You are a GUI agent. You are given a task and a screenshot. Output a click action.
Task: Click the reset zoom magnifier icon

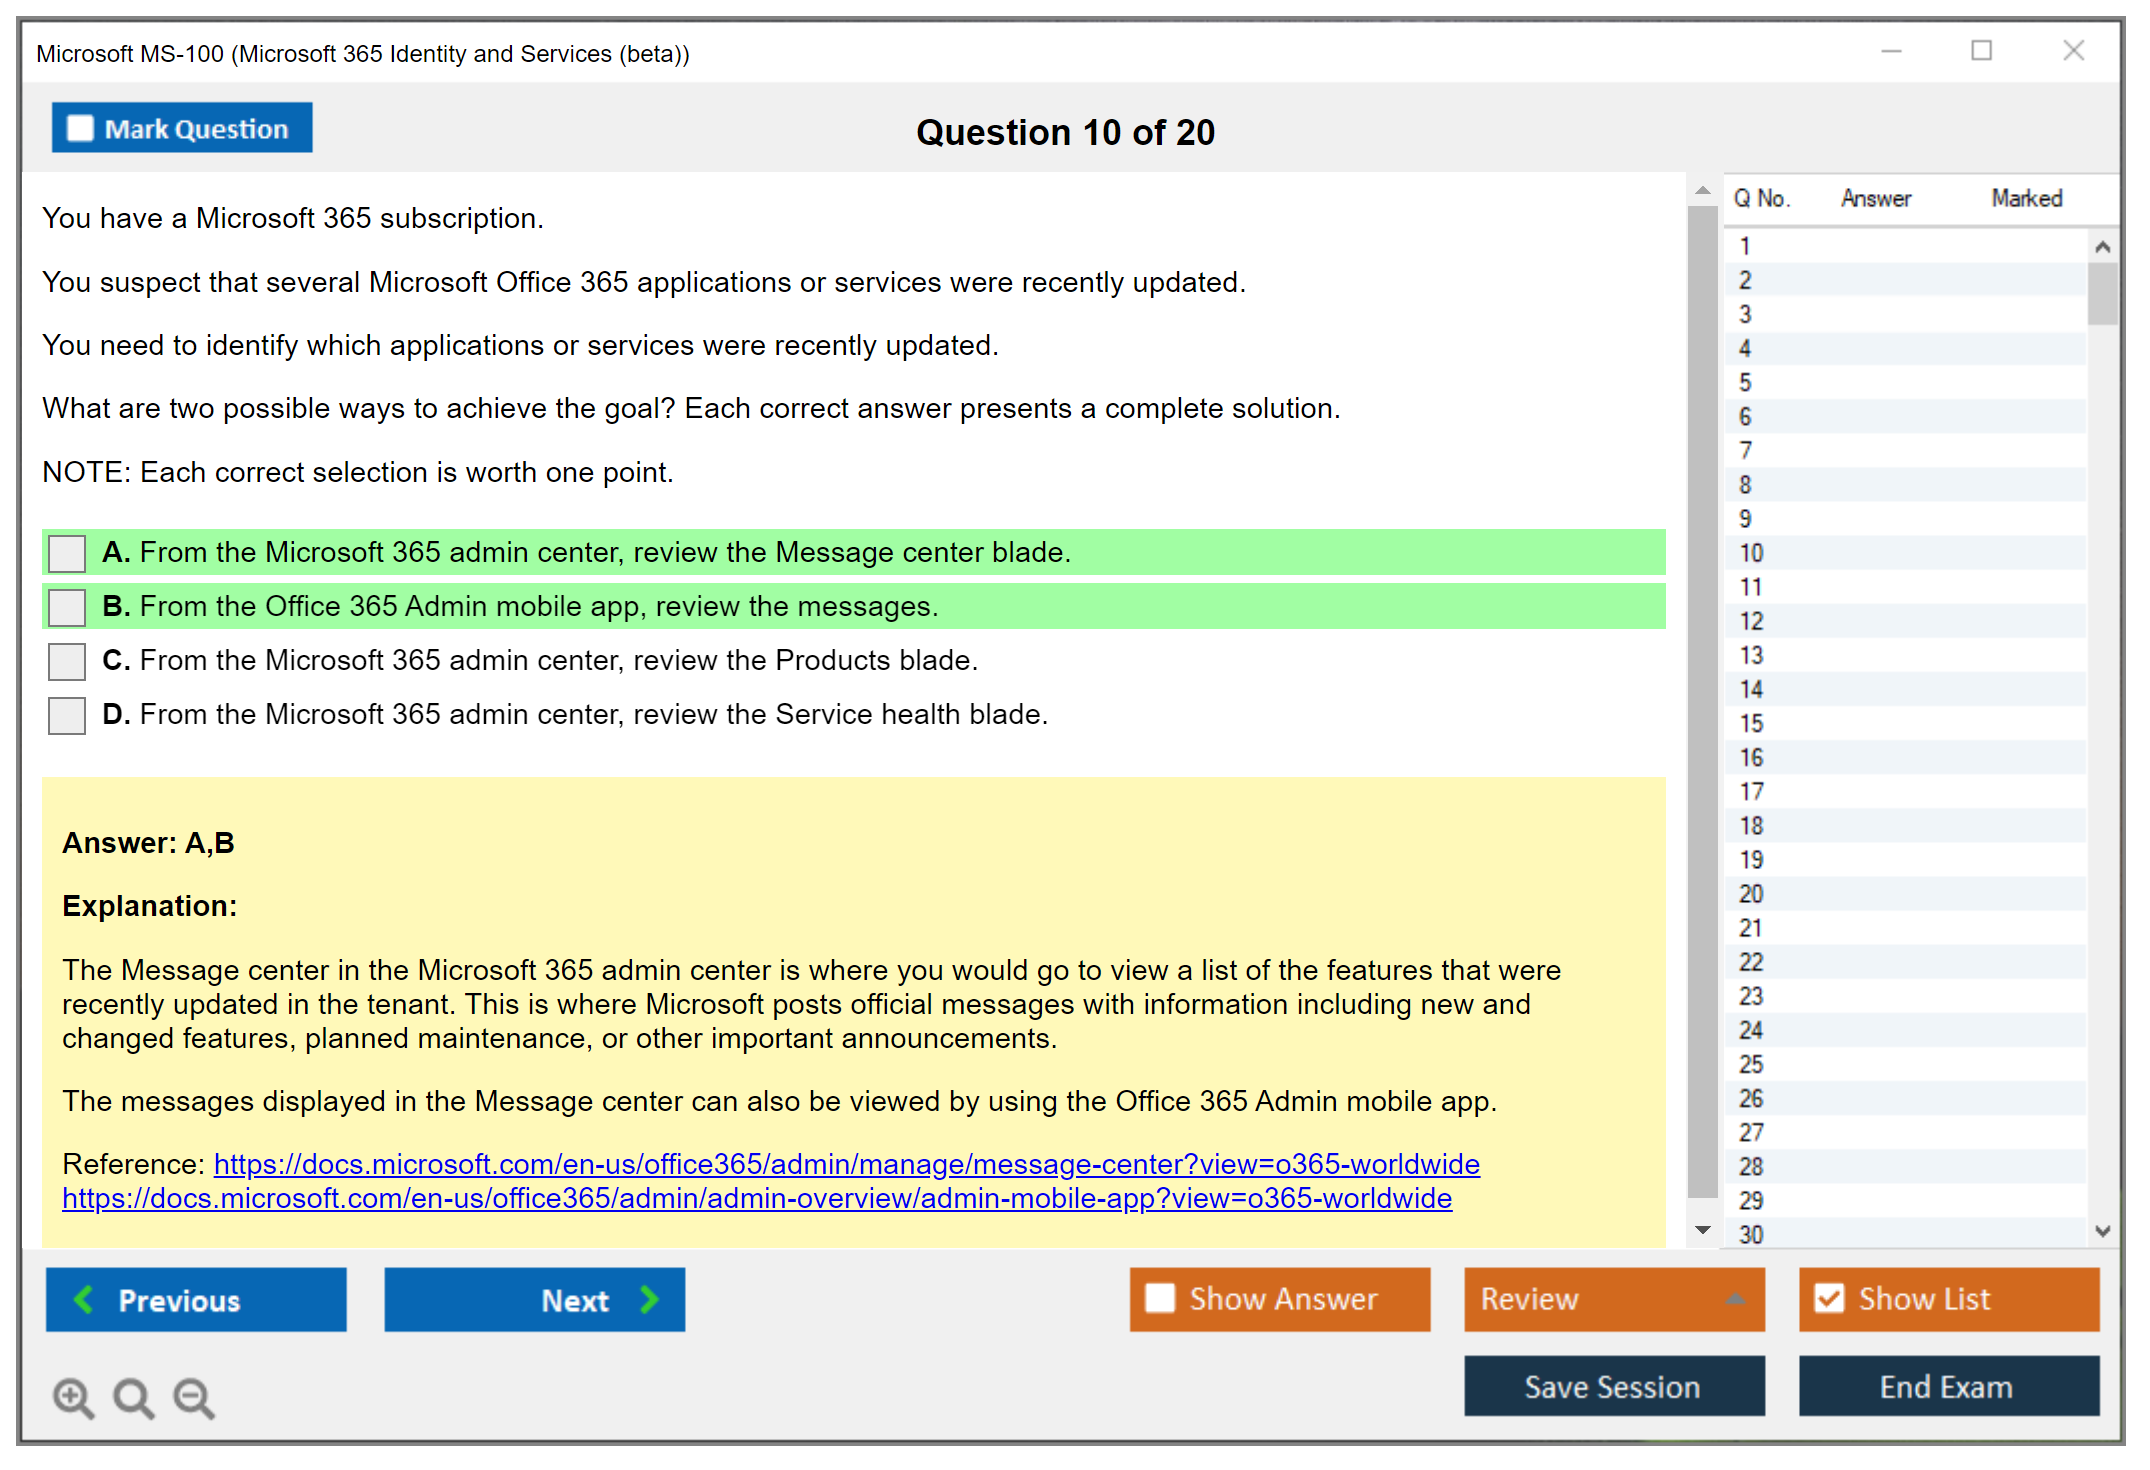[x=133, y=1397]
